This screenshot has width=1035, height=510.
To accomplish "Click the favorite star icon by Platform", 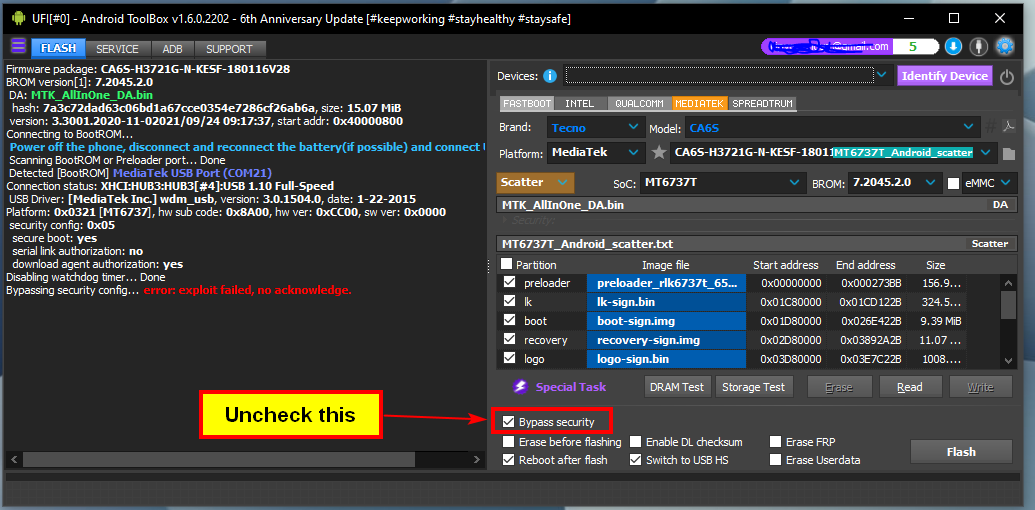I will coord(659,153).
